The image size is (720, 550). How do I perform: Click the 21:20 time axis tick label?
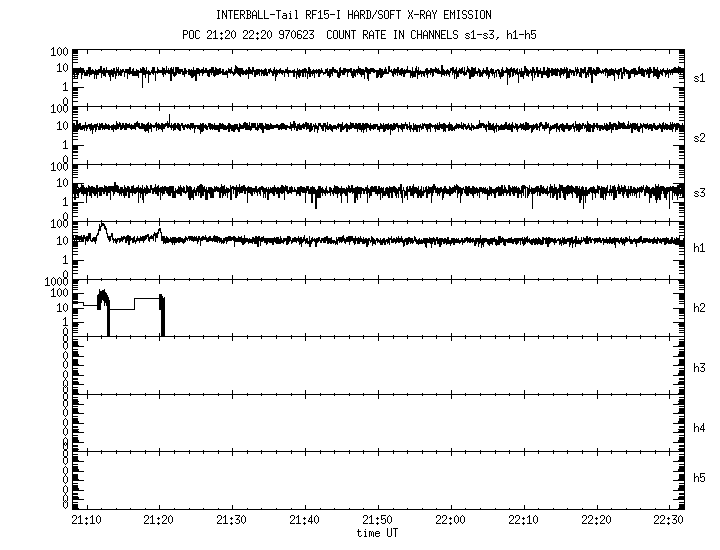tap(159, 521)
